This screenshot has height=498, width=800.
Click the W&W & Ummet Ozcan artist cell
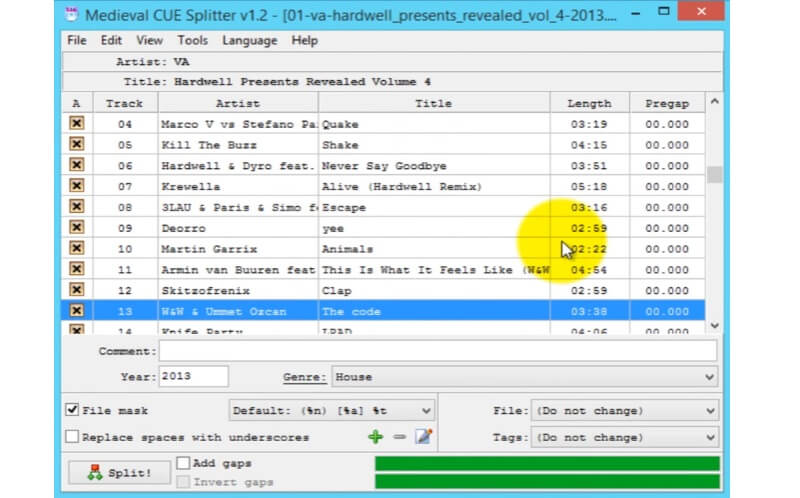click(x=238, y=311)
